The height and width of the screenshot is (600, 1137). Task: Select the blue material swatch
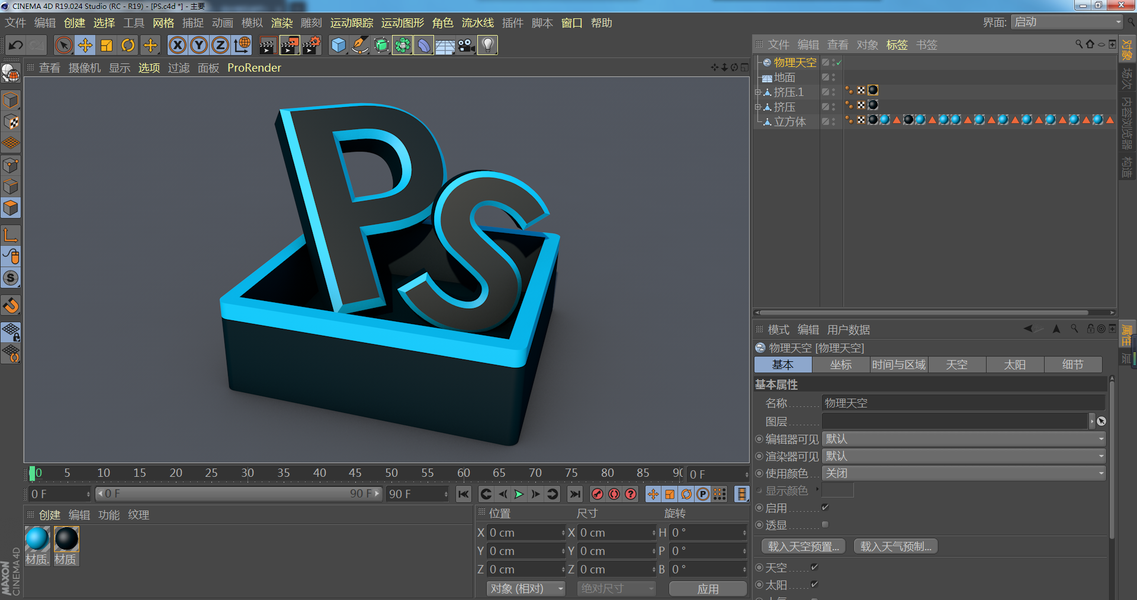[37, 539]
